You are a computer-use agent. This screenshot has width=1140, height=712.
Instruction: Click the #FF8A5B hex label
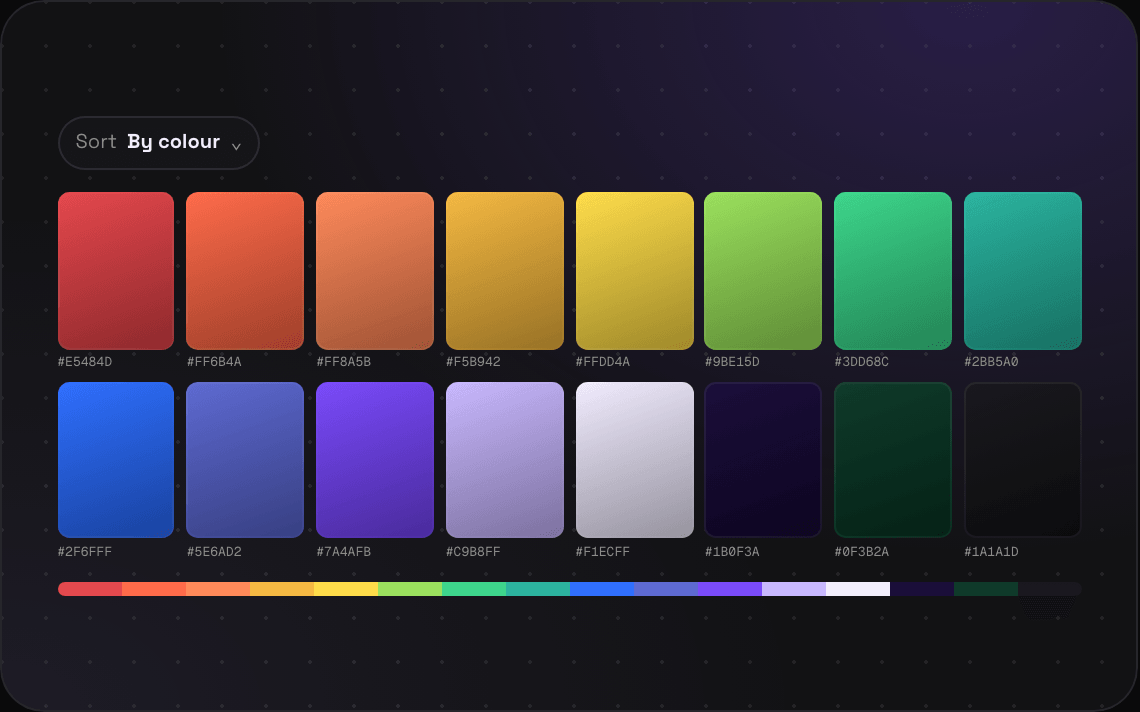(344, 361)
